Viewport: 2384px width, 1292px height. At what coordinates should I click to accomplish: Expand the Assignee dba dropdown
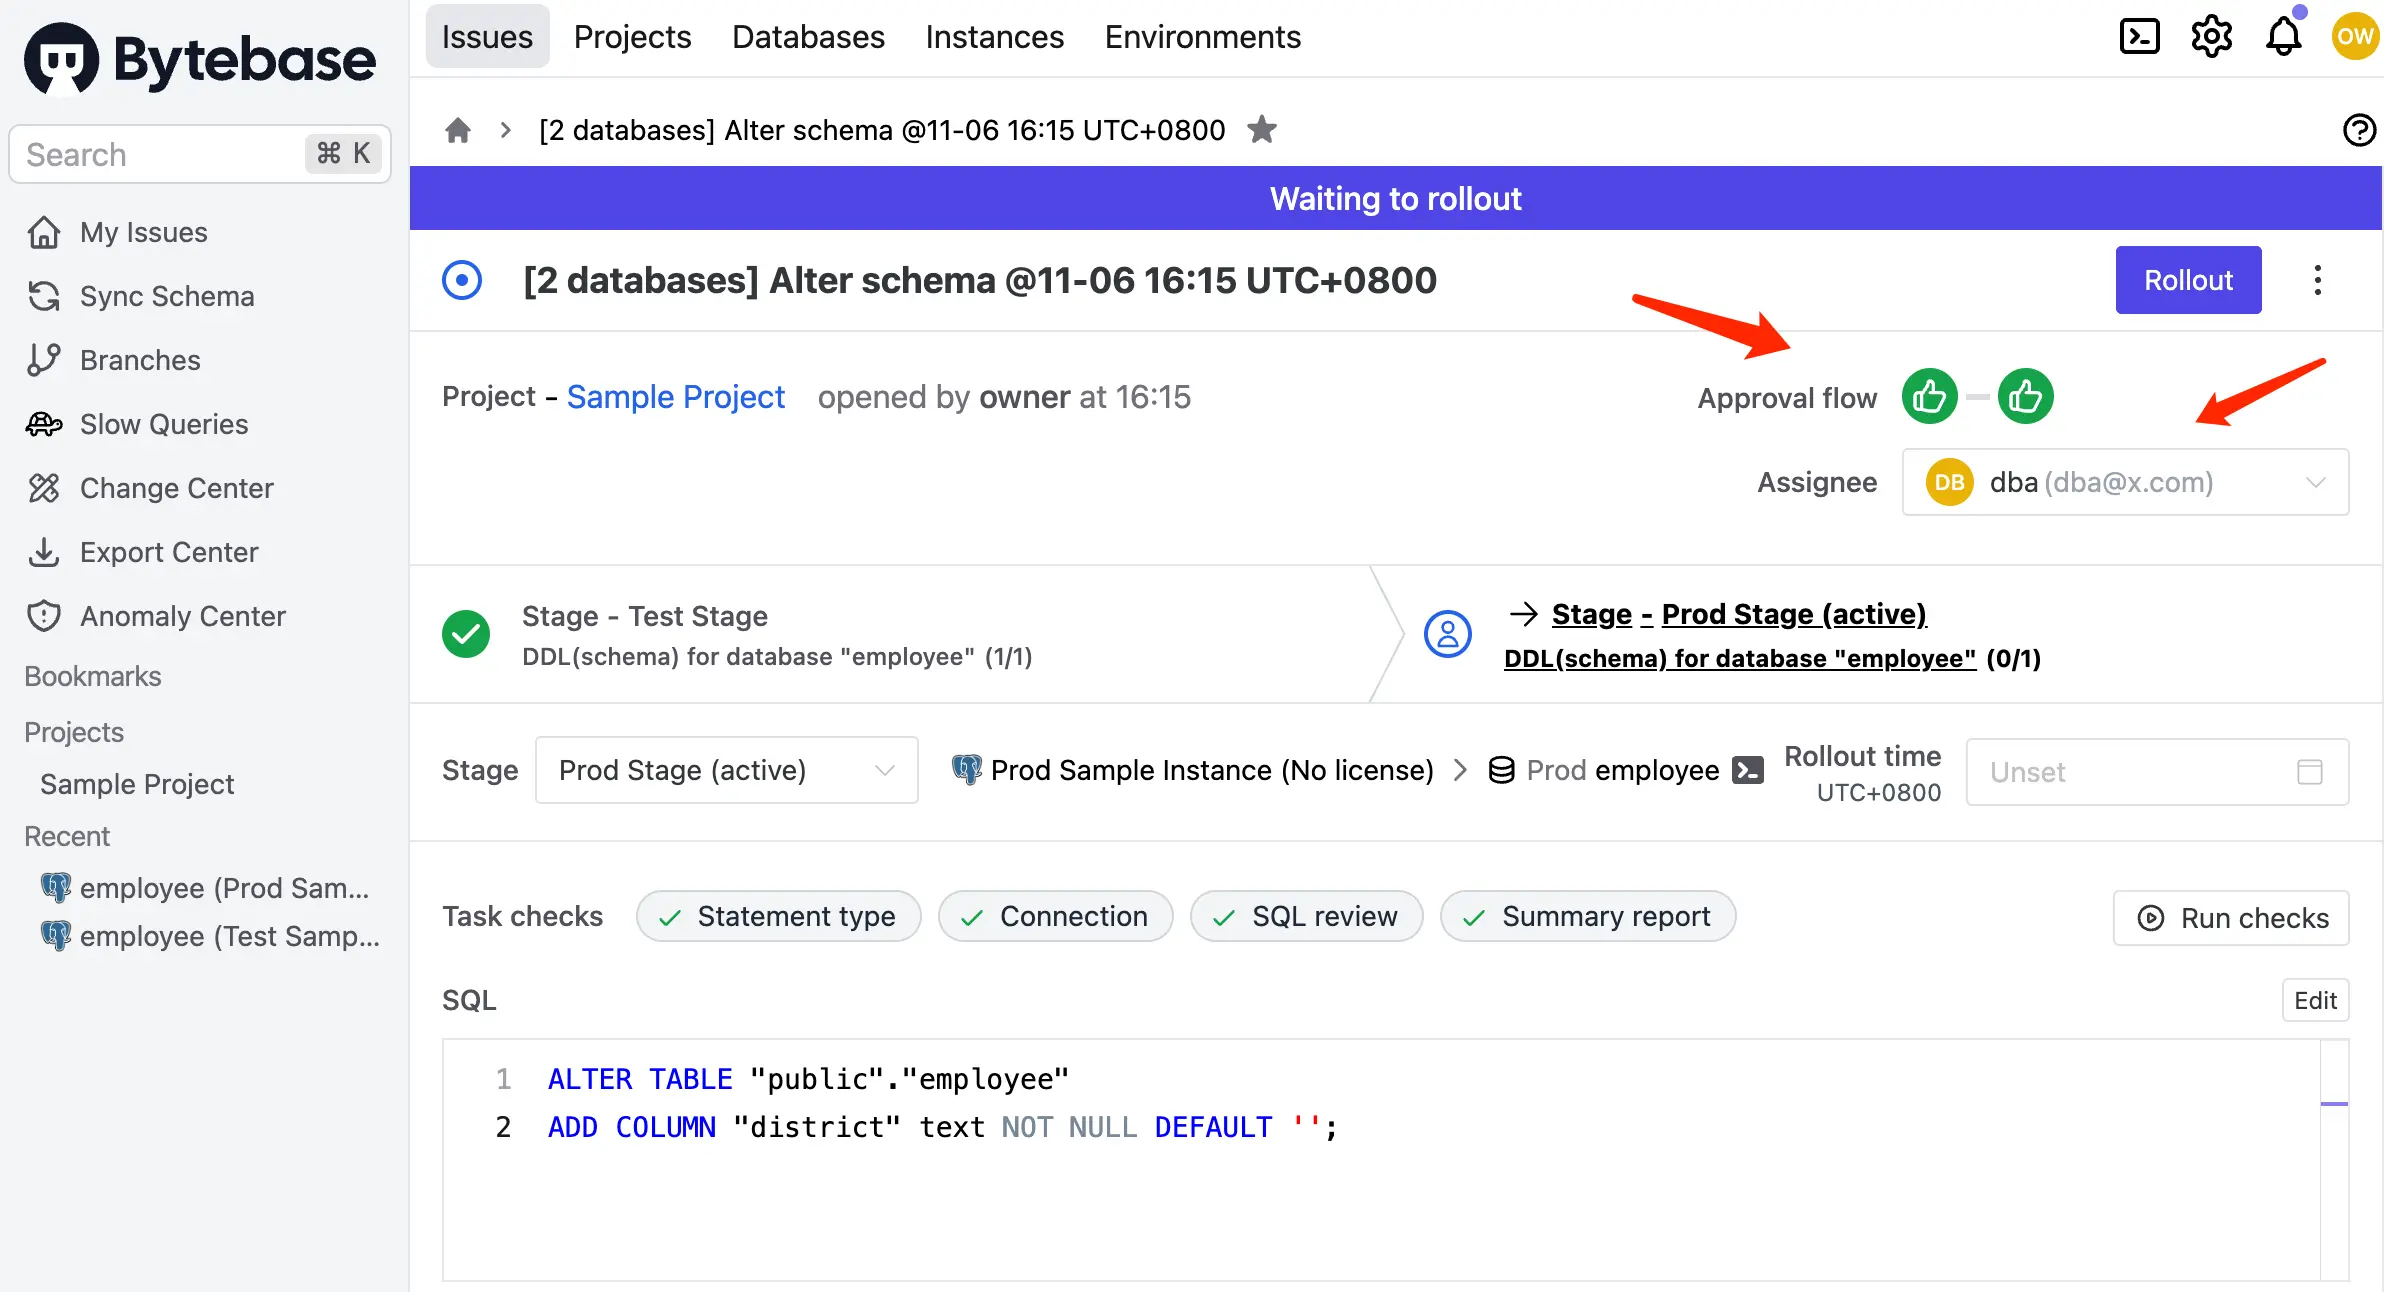click(2125, 482)
